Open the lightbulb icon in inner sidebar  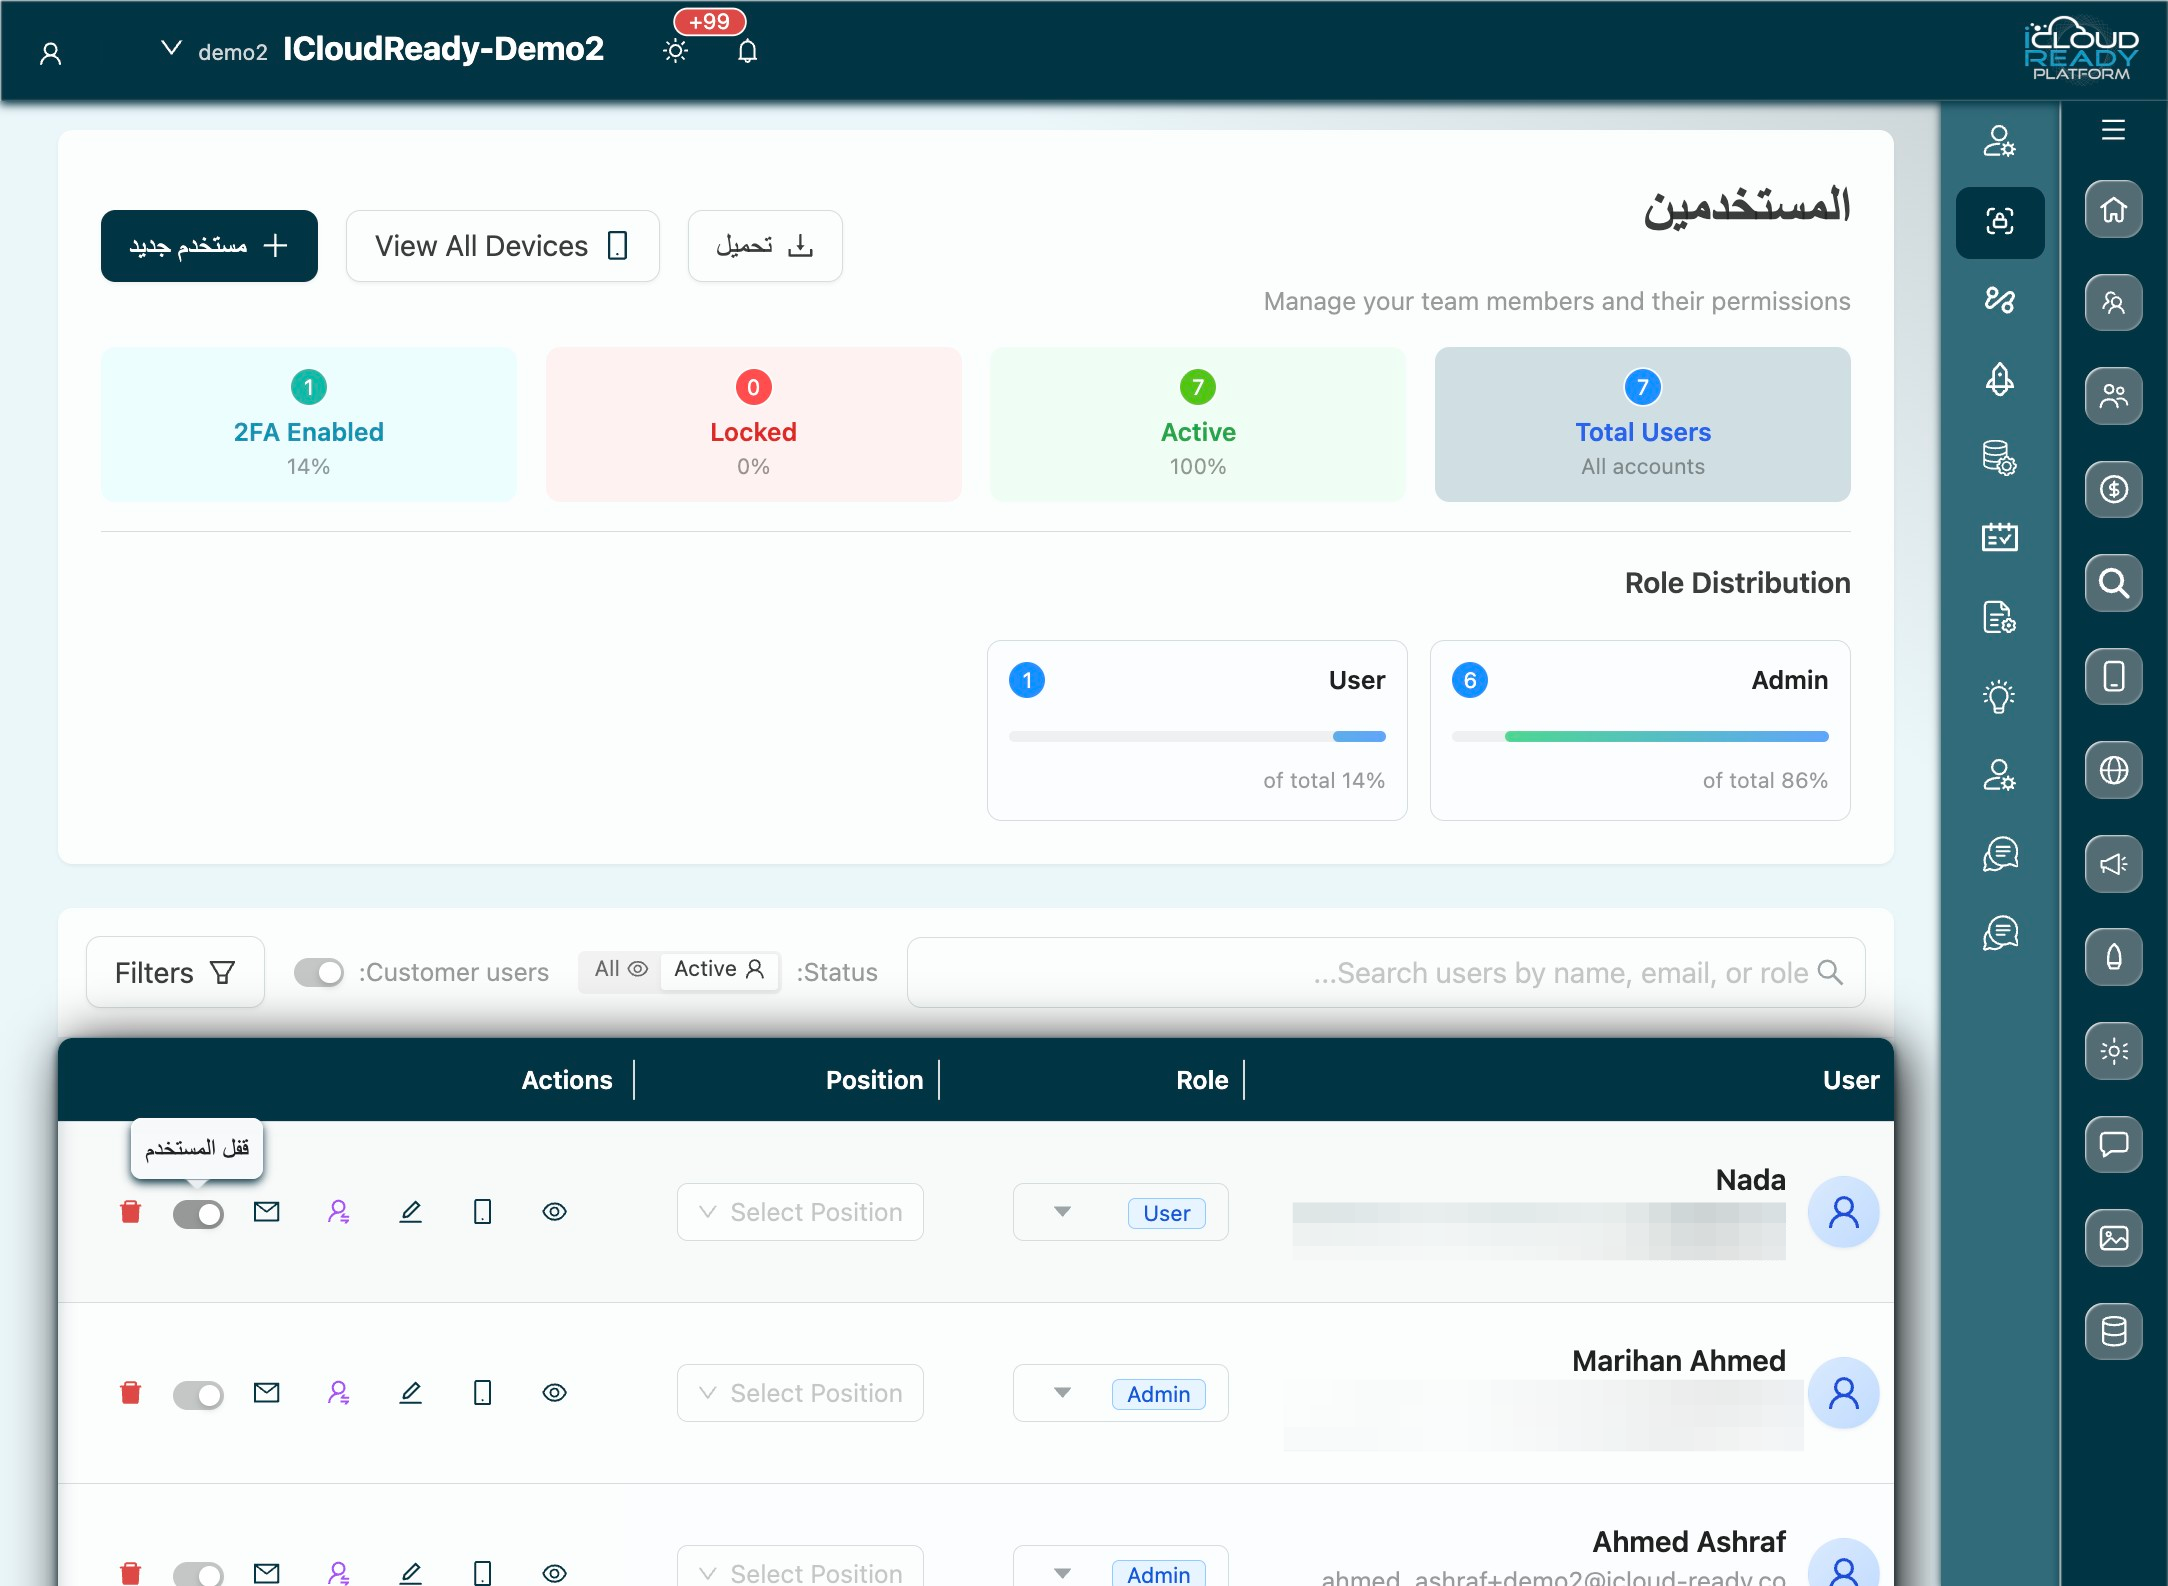point(2000,696)
